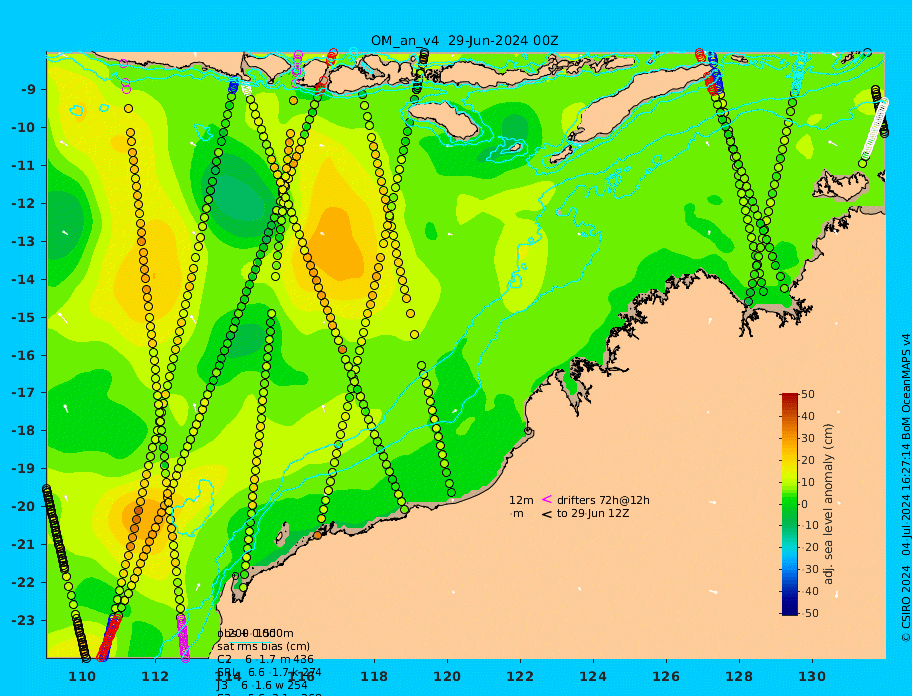
Task: Click the colorbar tick value 0
Action: (x=804, y=504)
